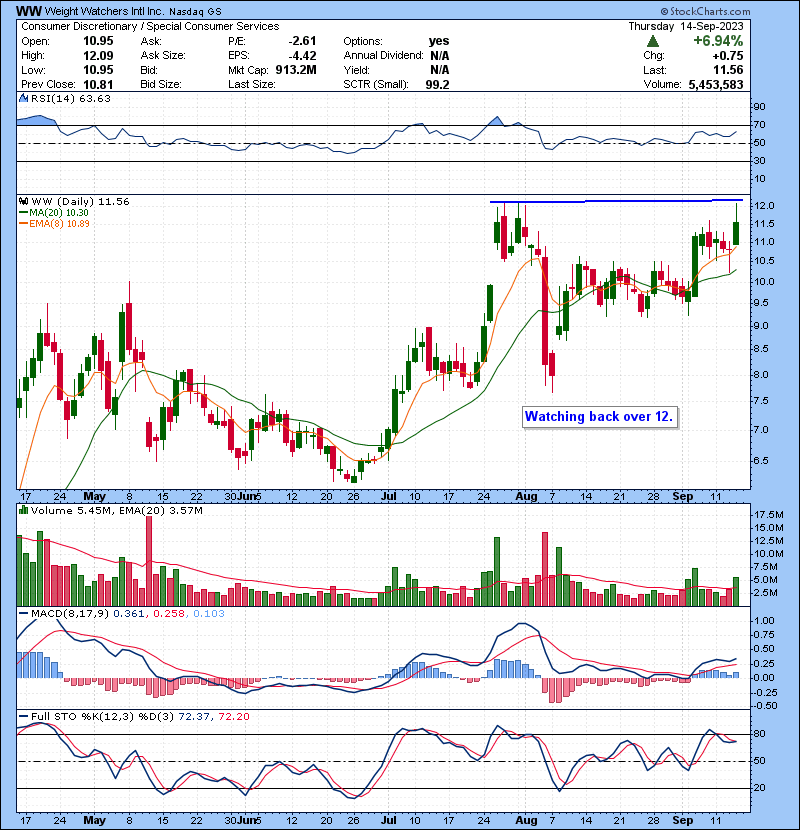The width and height of the screenshot is (800, 830).
Task: Click the Options yes value
Action: [439, 41]
